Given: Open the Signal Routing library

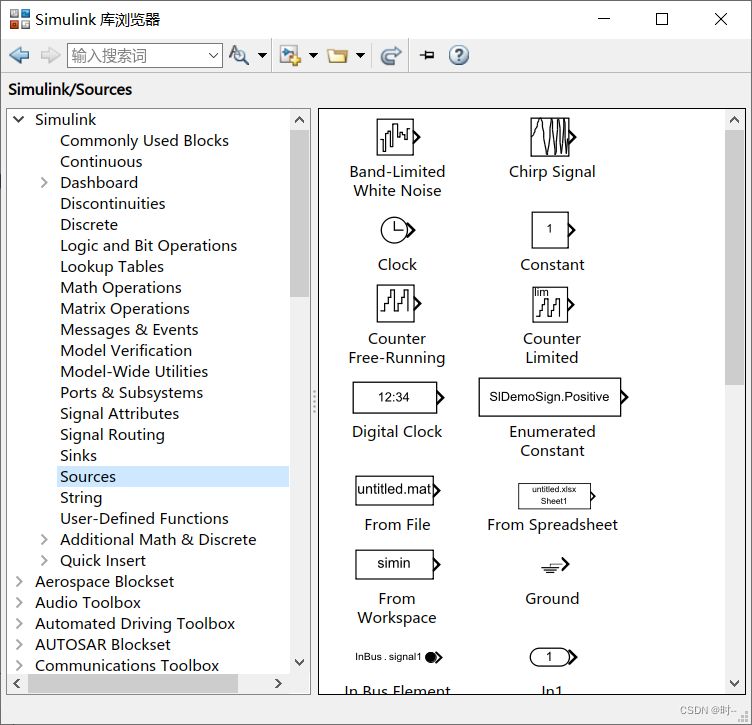Looking at the screenshot, I should pos(112,435).
